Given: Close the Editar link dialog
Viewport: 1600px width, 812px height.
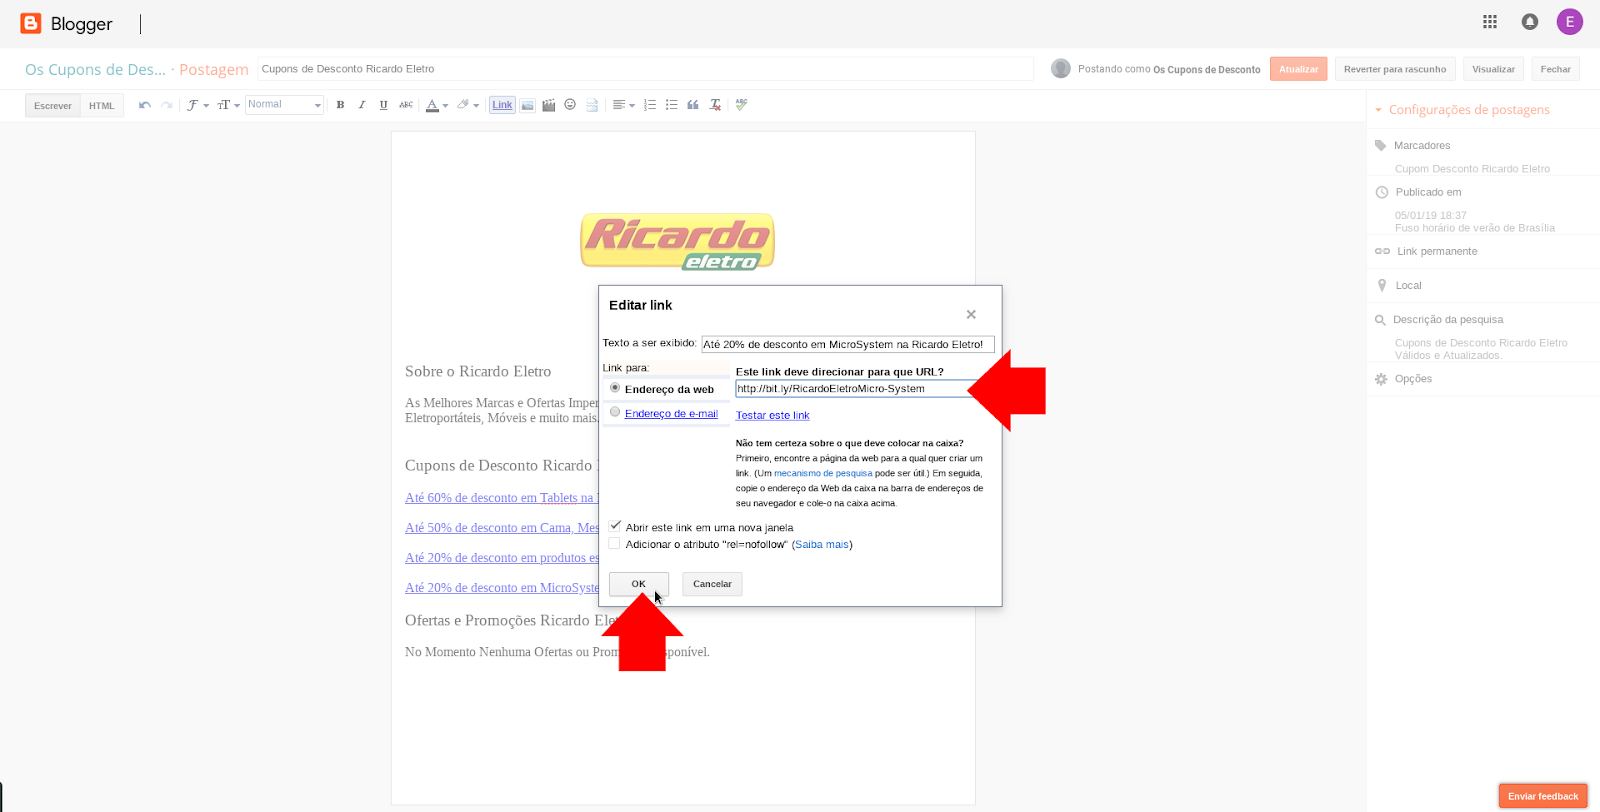Looking at the screenshot, I should tap(971, 314).
